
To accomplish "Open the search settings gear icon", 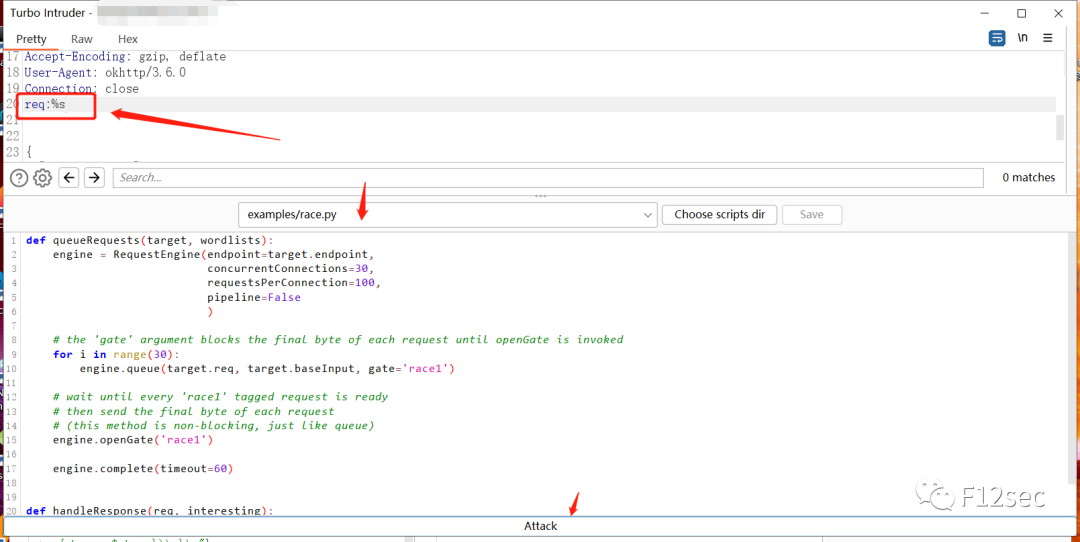I will click(43, 178).
